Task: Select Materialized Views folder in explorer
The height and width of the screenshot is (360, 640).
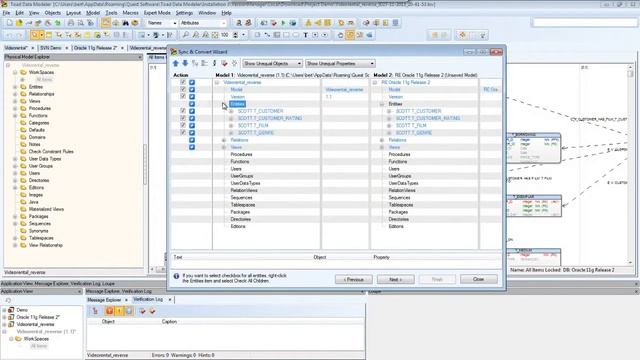Action: pos(46,209)
